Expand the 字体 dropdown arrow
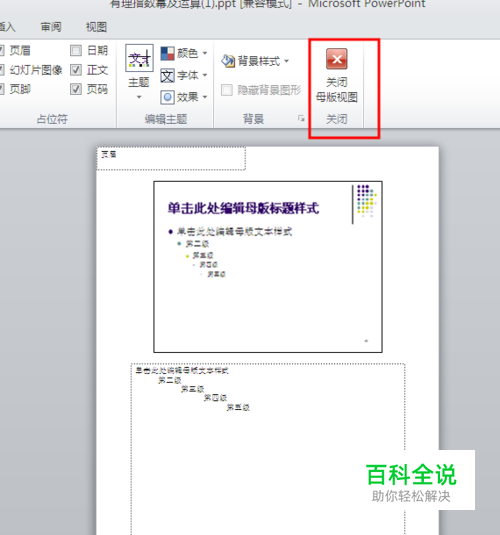Image resolution: width=500 pixels, height=535 pixels. (205, 75)
